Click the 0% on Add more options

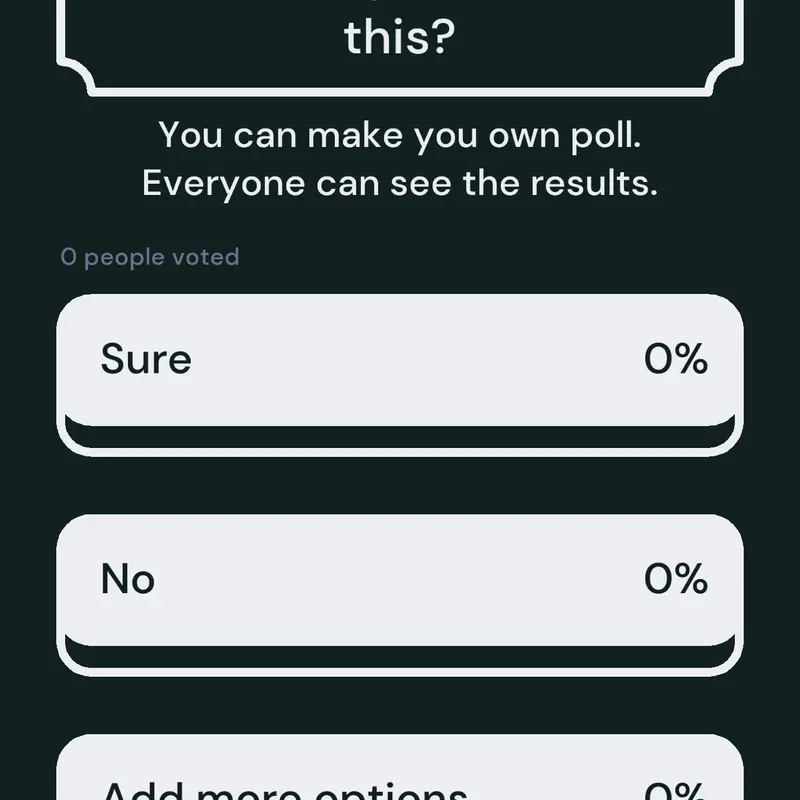coord(676,791)
